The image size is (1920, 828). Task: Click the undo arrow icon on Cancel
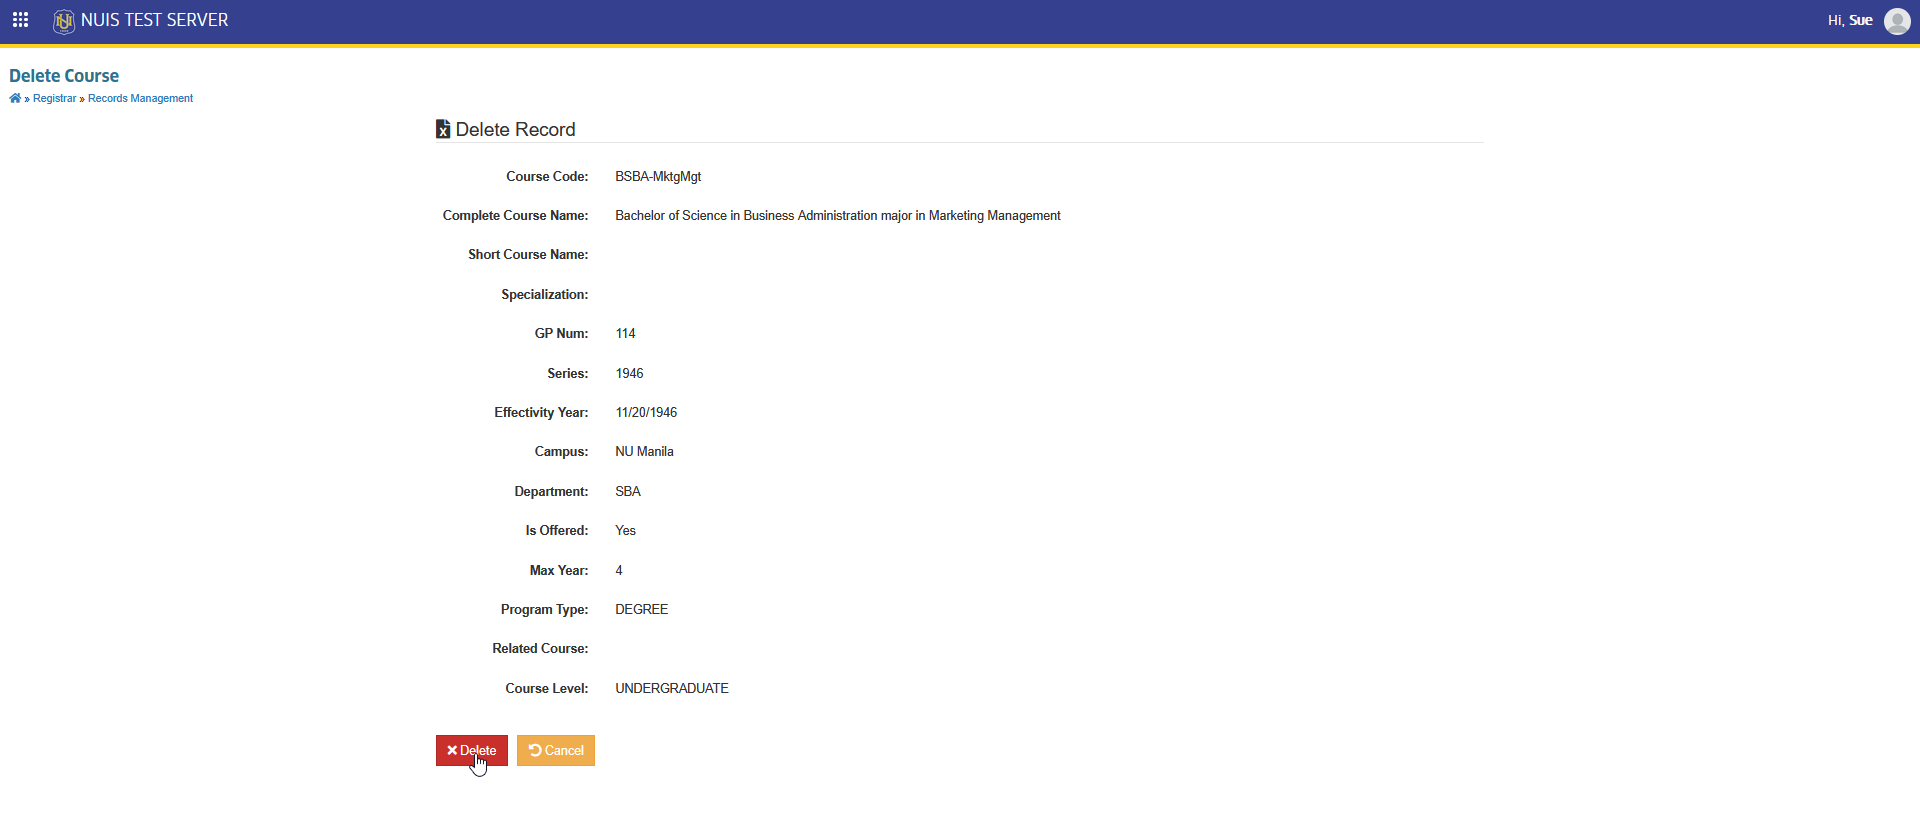[x=535, y=750]
